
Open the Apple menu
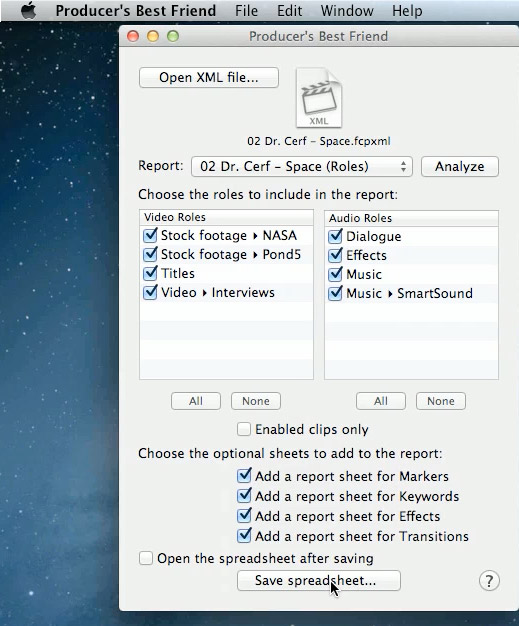[x=28, y=11]
